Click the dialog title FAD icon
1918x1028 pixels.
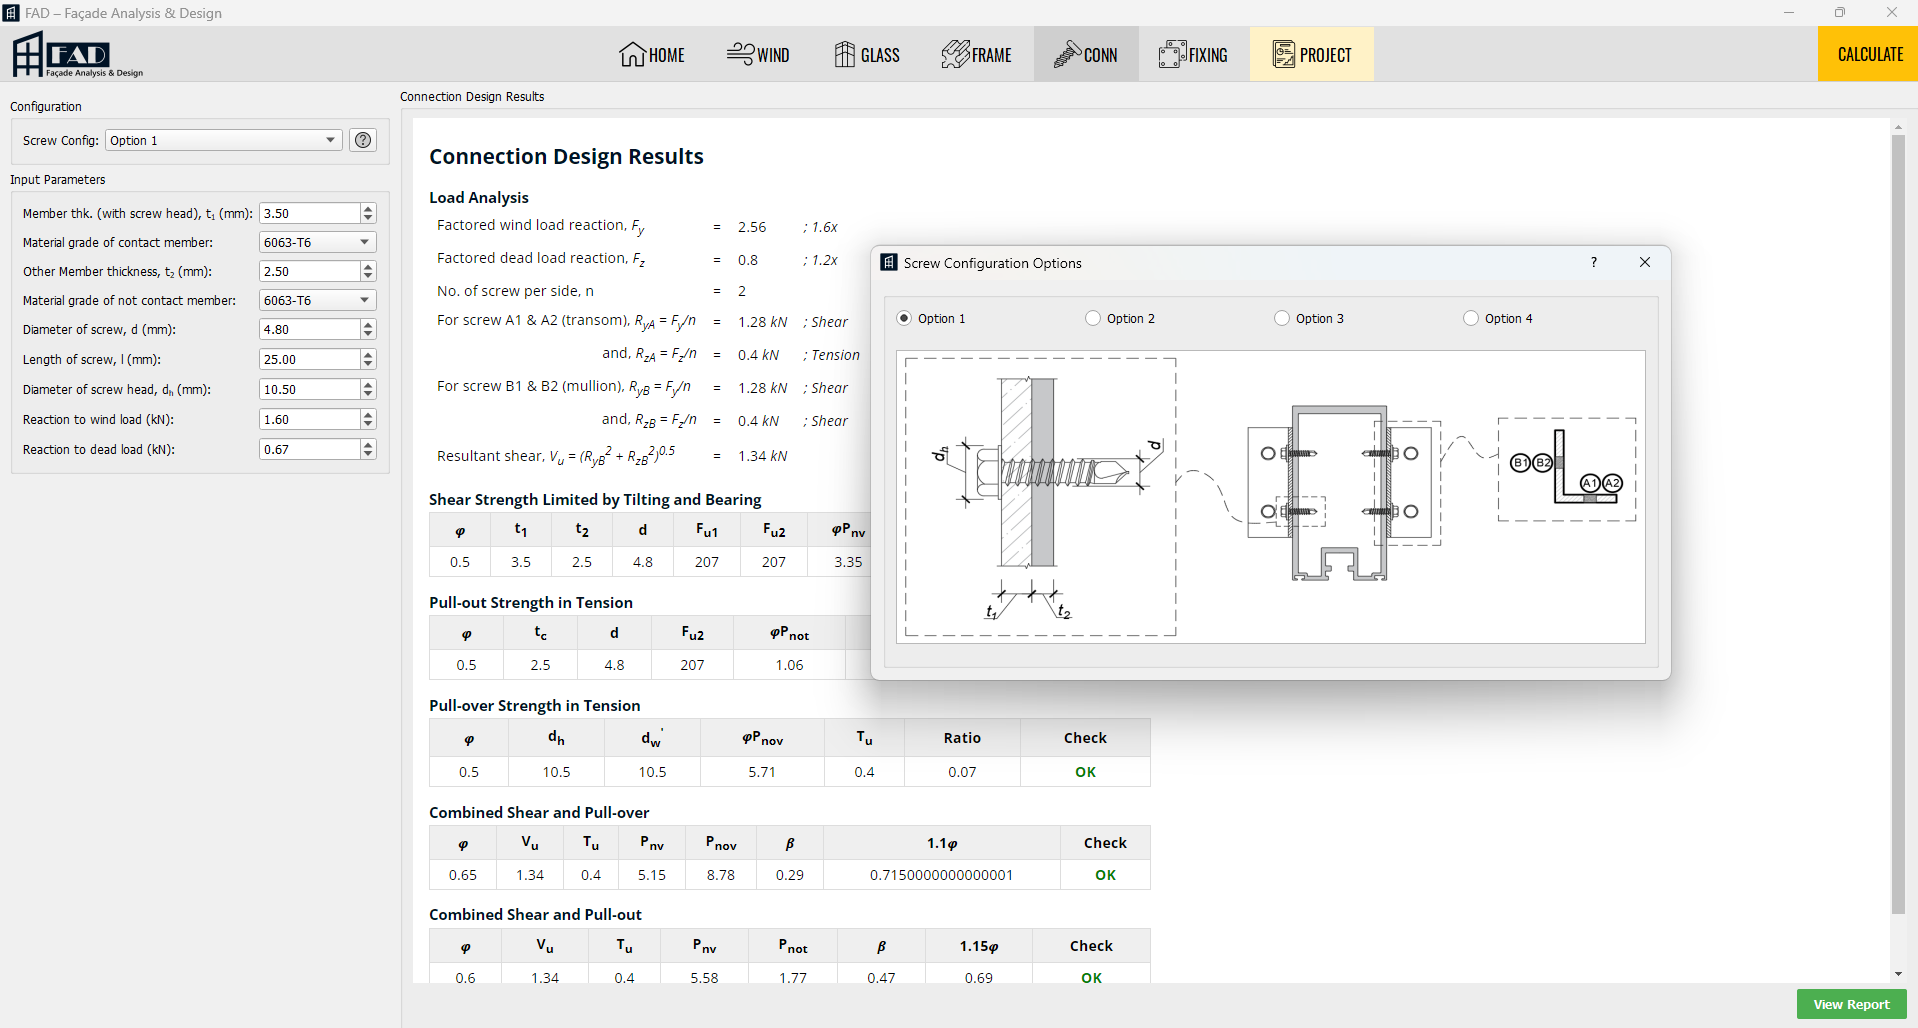pos(888,262)
